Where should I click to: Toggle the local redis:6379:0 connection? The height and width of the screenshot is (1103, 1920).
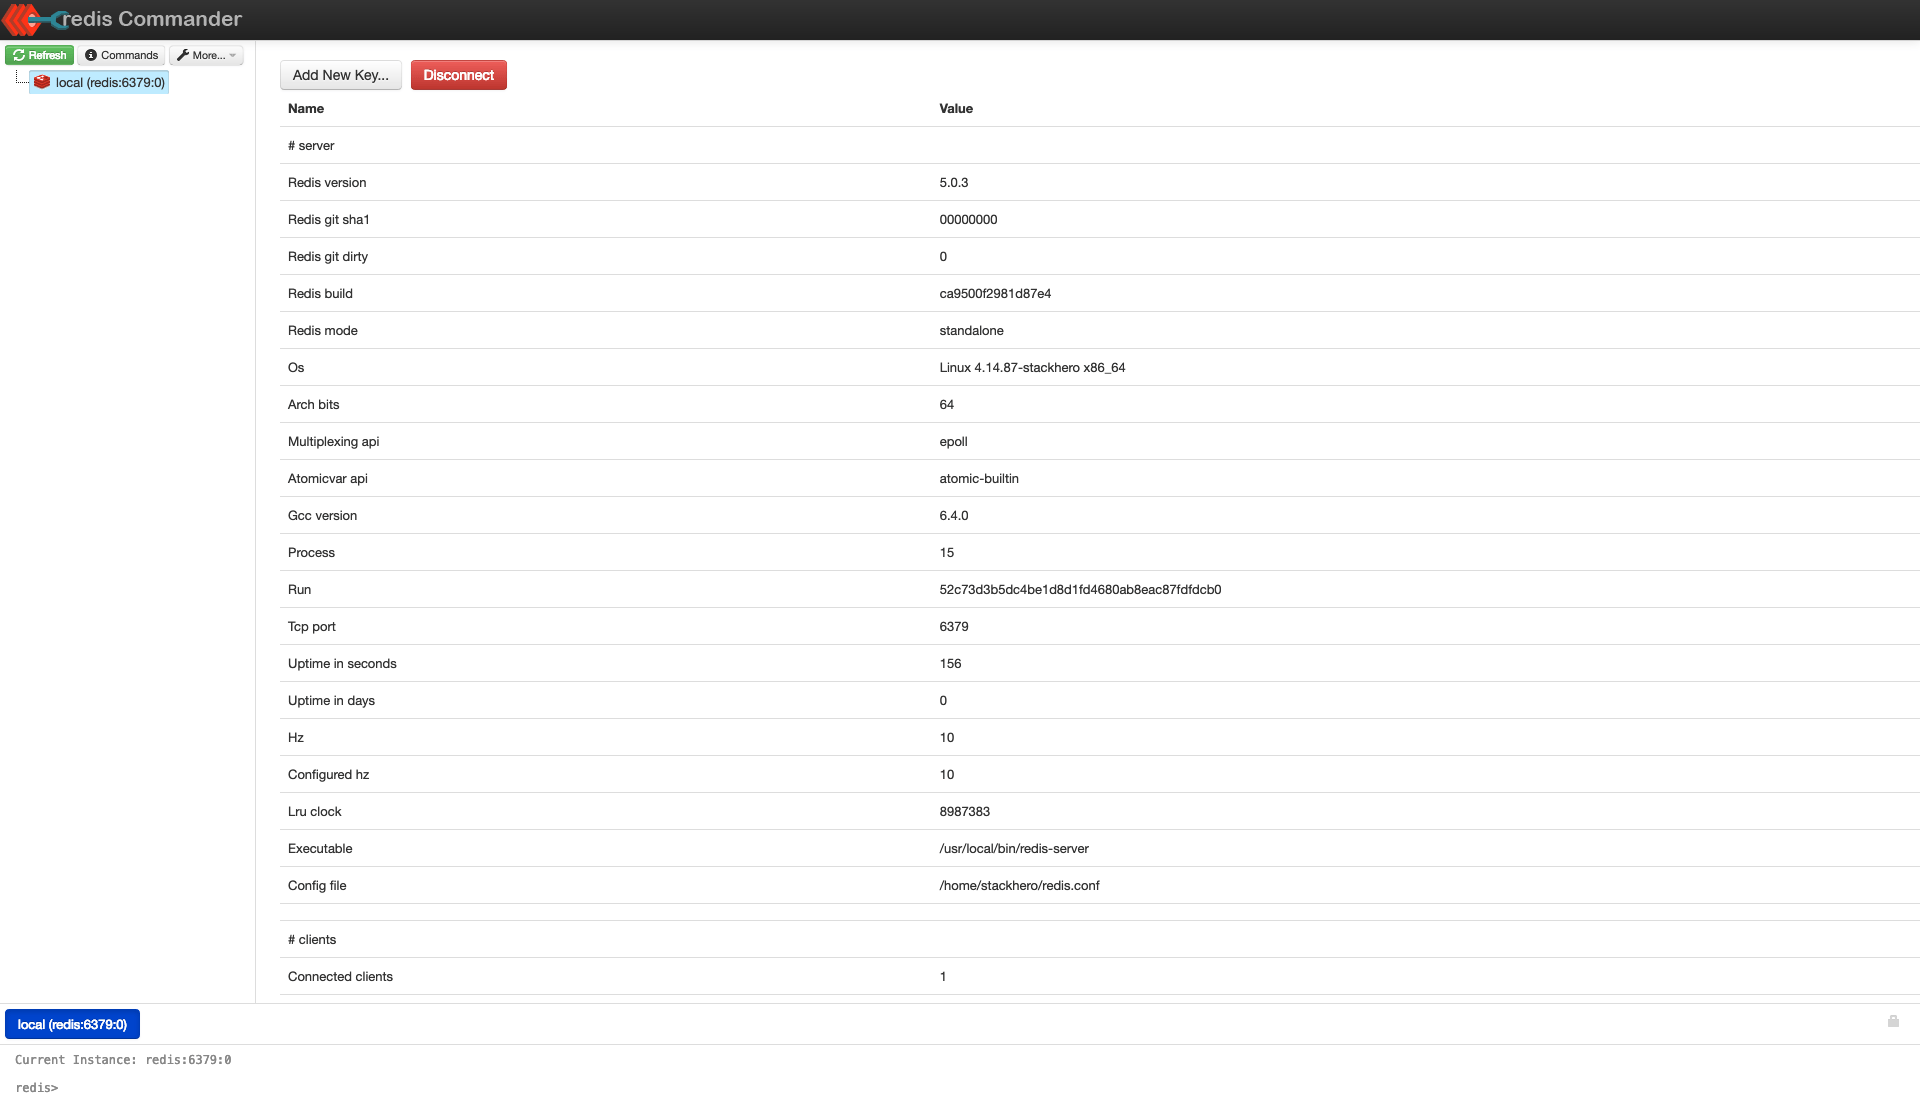(99, 82)
